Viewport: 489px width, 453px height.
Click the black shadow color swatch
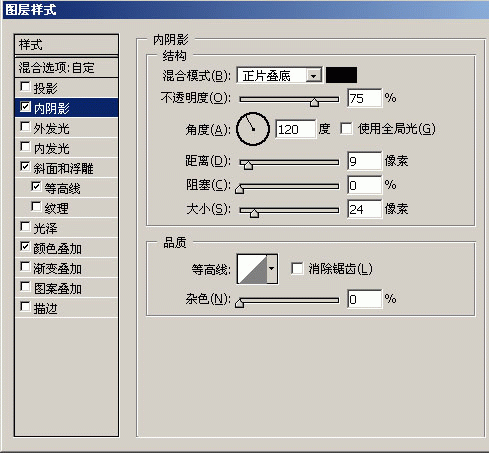341,75
